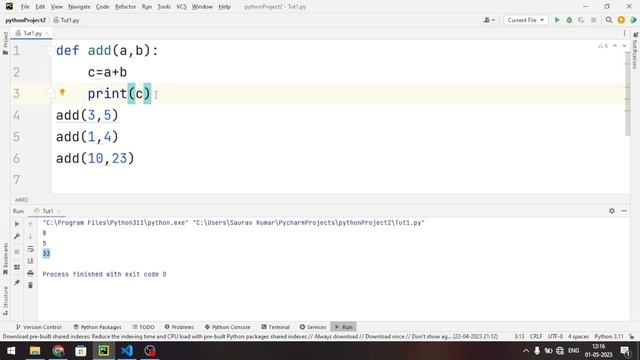Open the Python Console tool window
This screenshot has width=640, height=360.
227,327
